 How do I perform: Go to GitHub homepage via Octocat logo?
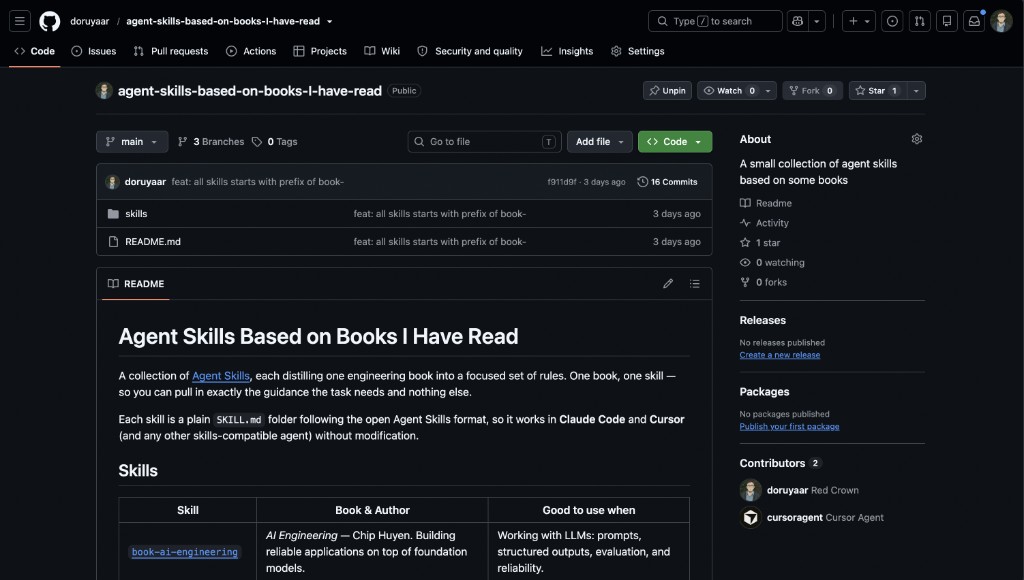[x=50, y=21]
